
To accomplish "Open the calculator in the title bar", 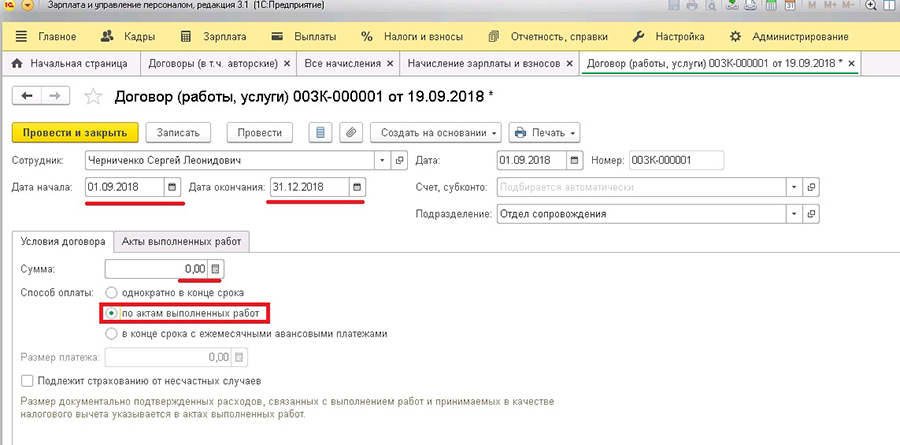I will tap(772, 6).
